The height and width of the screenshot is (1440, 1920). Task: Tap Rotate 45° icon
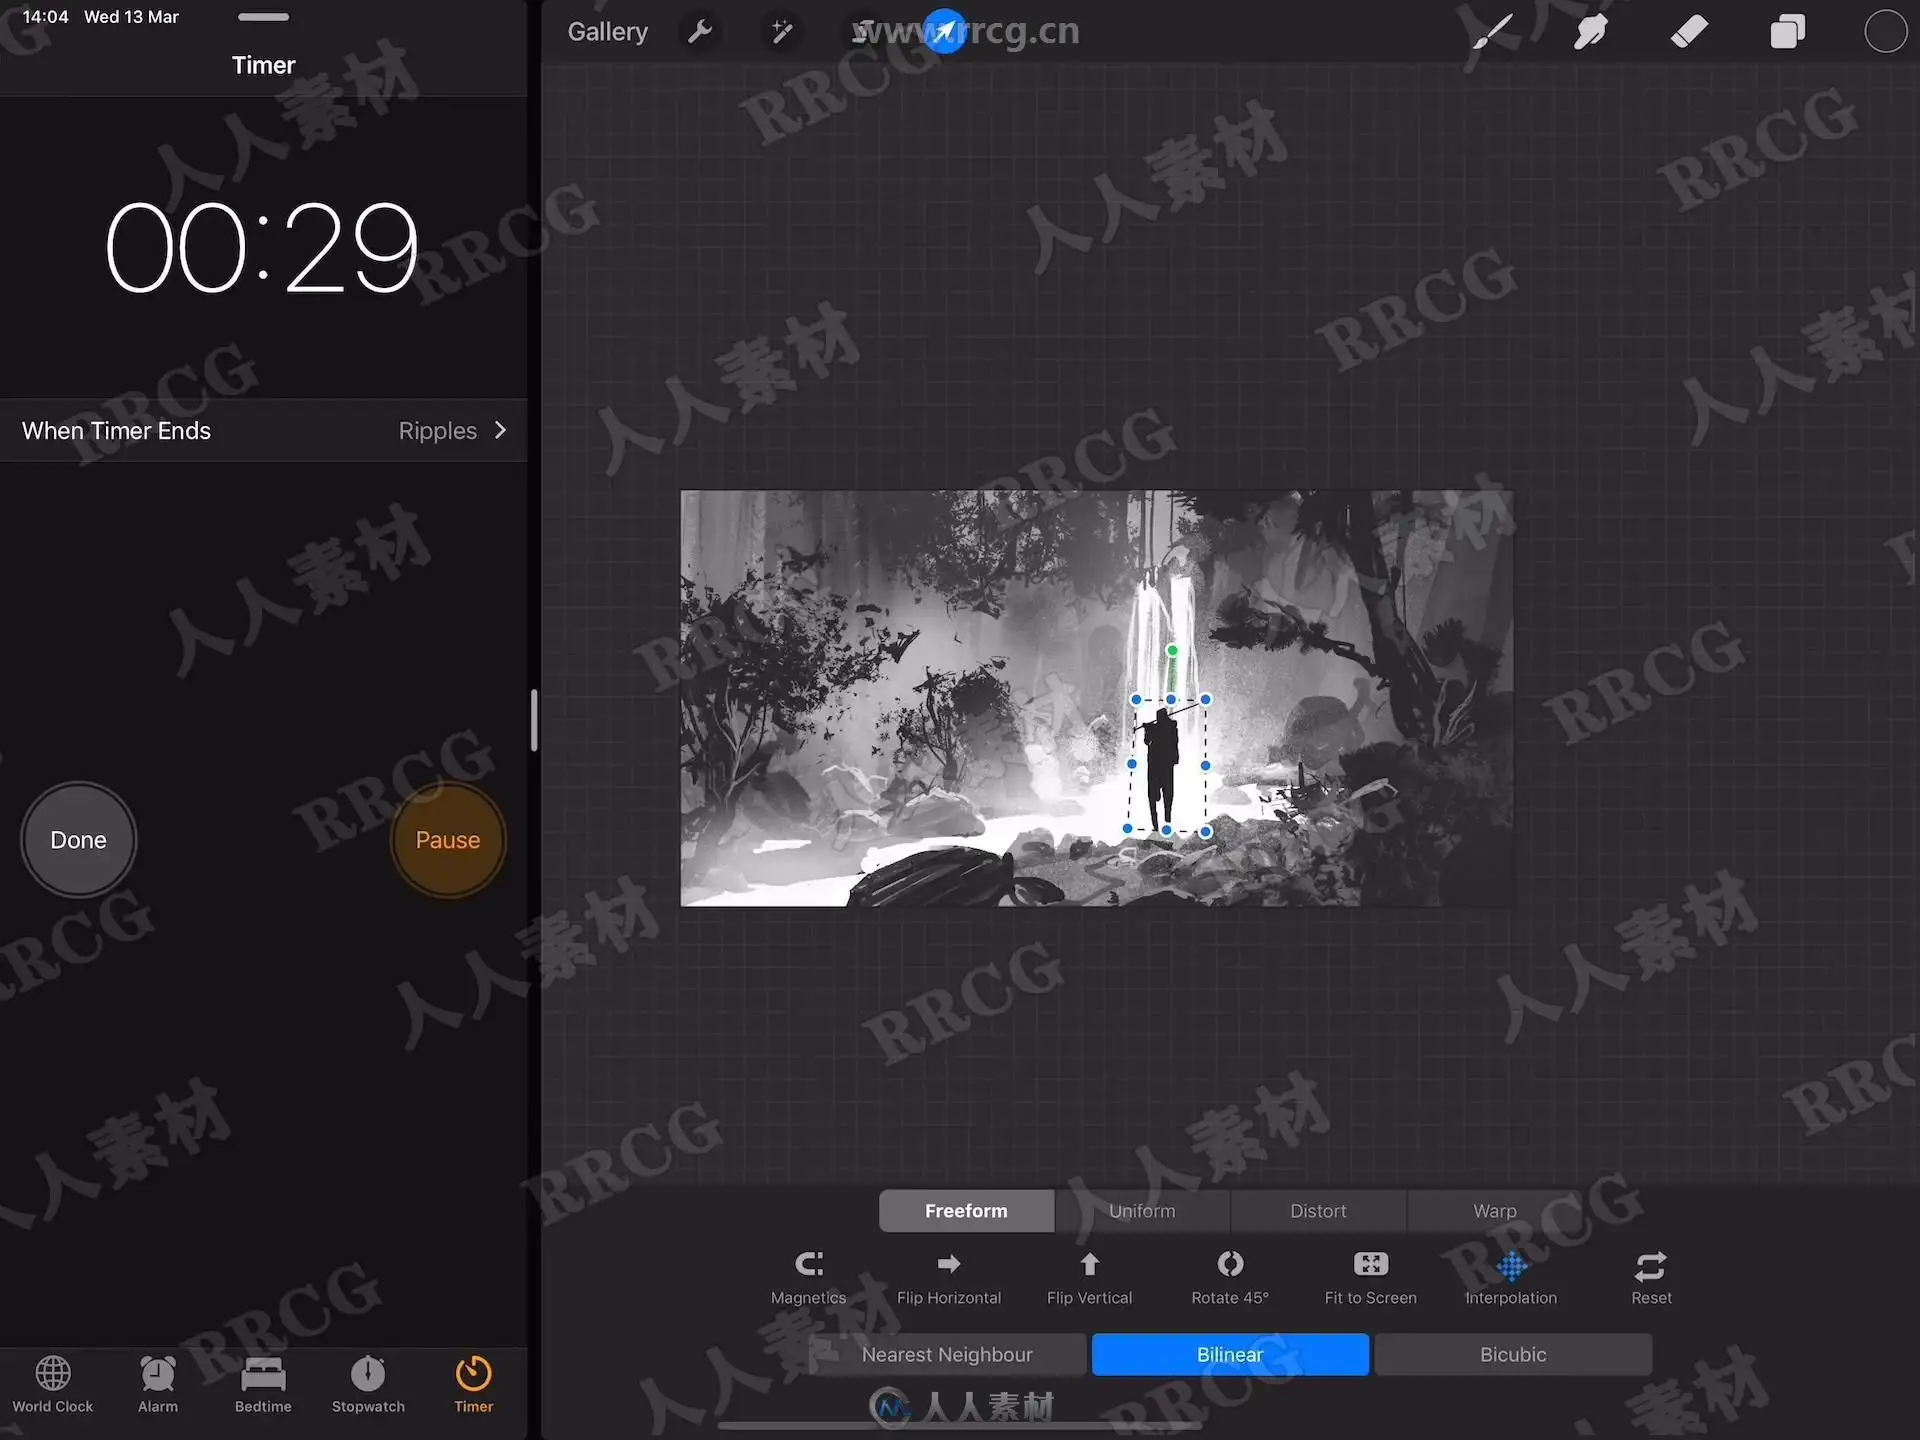(1230, 1265)
